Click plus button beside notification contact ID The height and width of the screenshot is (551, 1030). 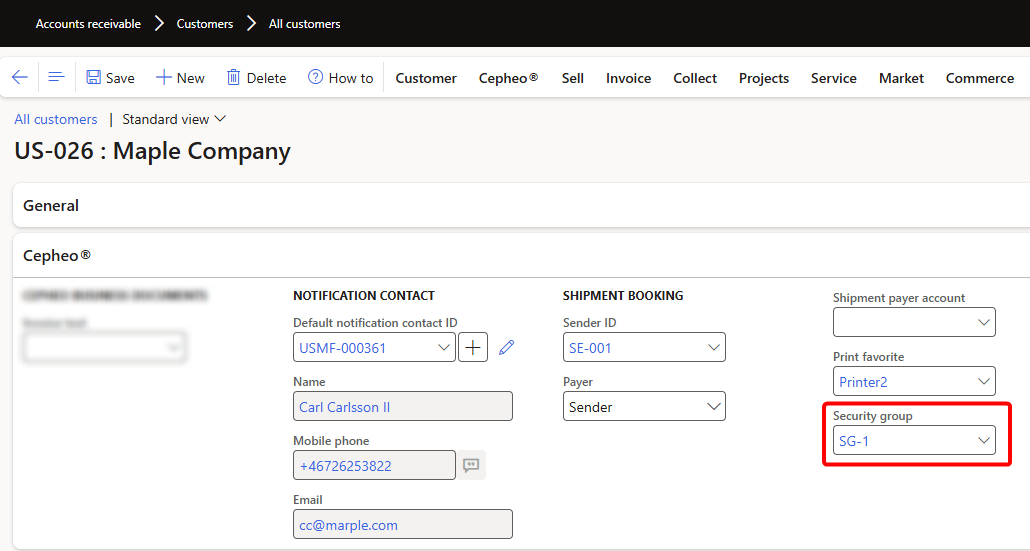click(x=473, y=348)
